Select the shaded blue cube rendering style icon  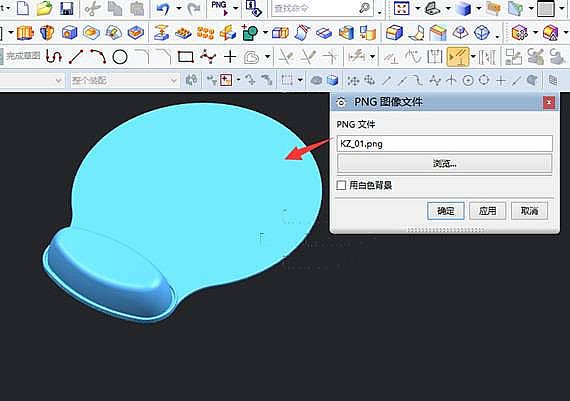click(x=463, y=8)
